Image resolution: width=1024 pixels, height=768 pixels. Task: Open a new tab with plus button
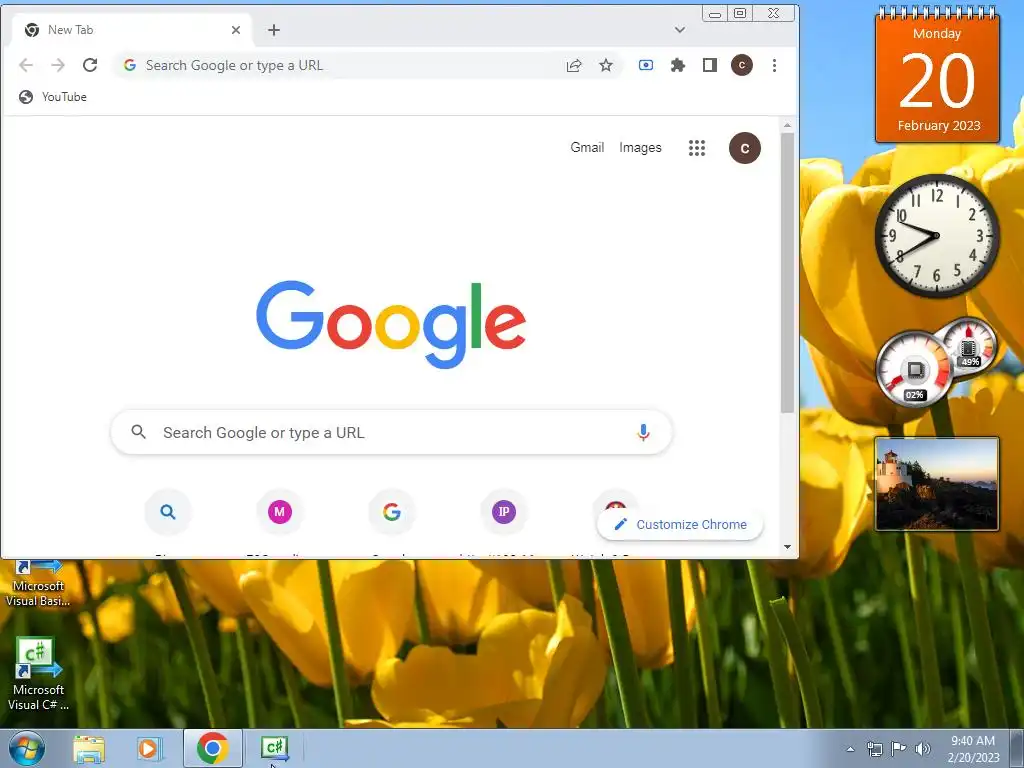point(274,30)
